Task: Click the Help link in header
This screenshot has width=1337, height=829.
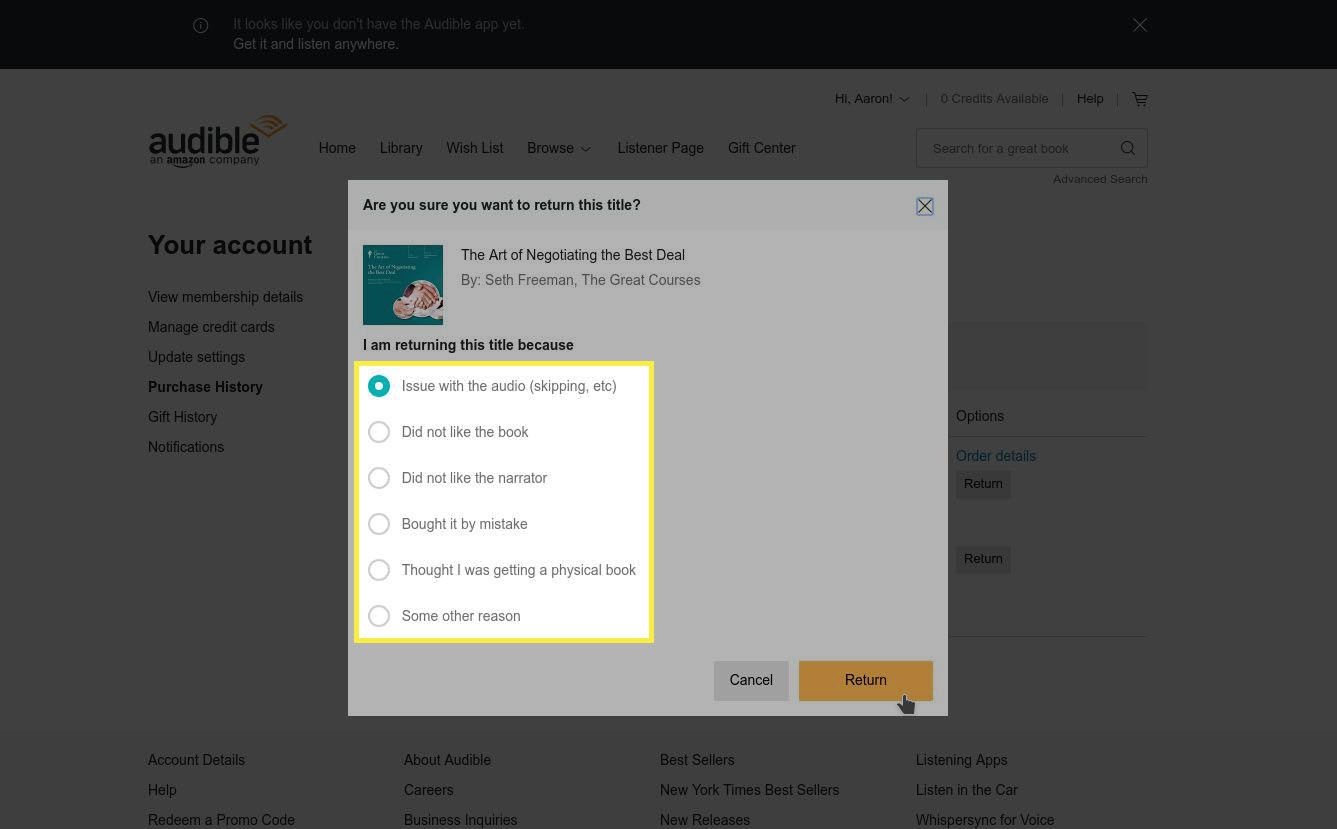Action: pyautogui.click(x=1090, y=99)
